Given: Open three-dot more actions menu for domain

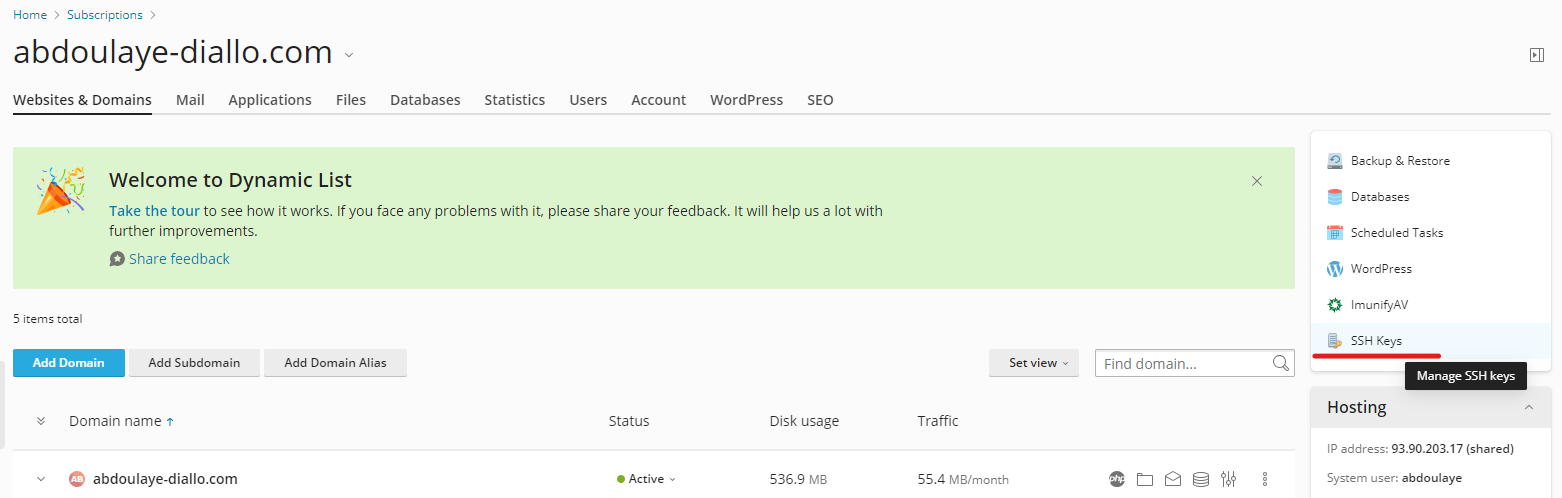Looking at the screenshot, I should (x=1265, y=479).
